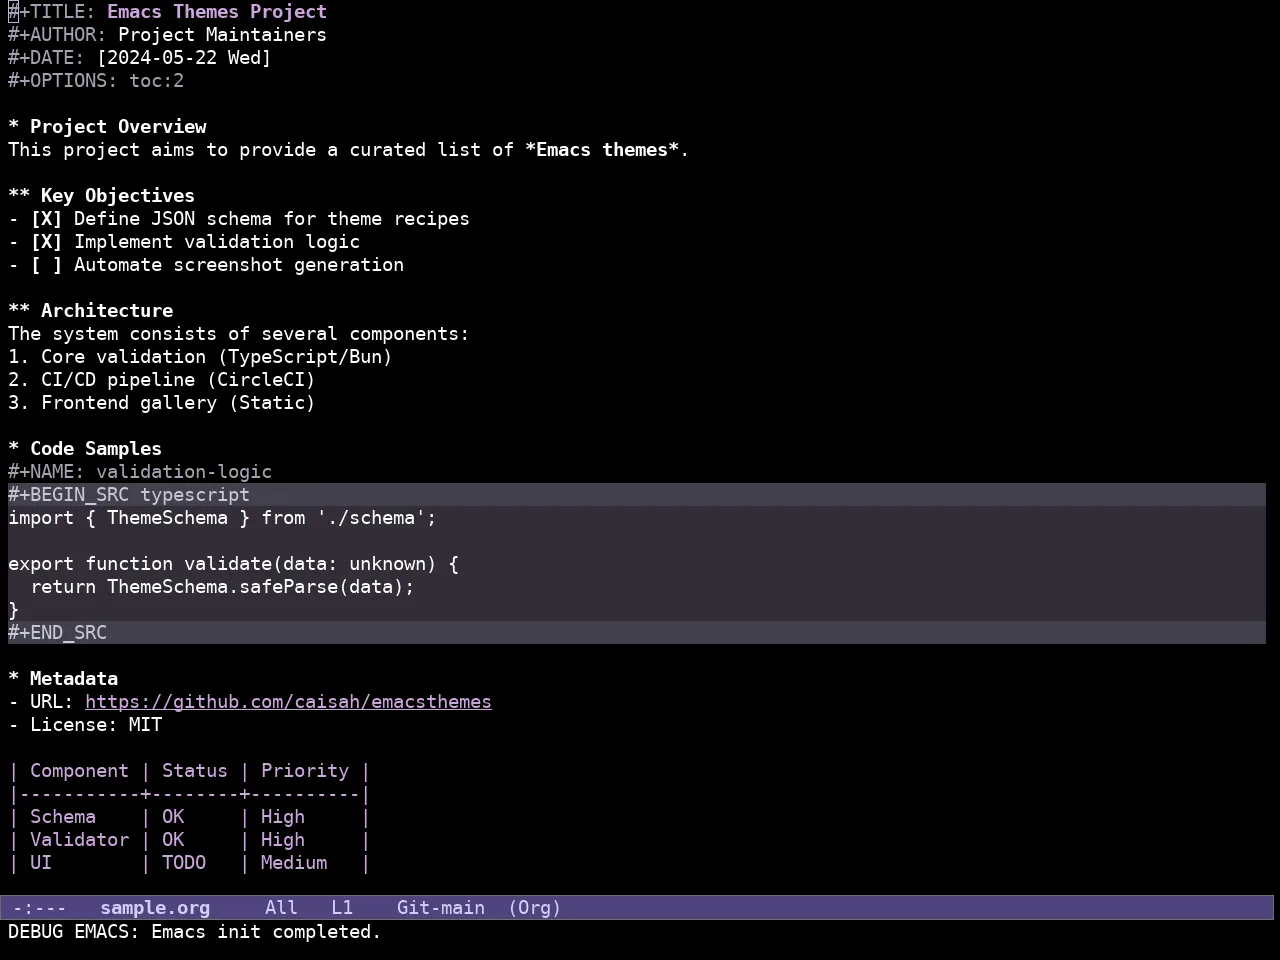Click the 'toc:2' option value
Image resolution: width=1280 pixels, height=960 pixels.
[x=156, y=81]
